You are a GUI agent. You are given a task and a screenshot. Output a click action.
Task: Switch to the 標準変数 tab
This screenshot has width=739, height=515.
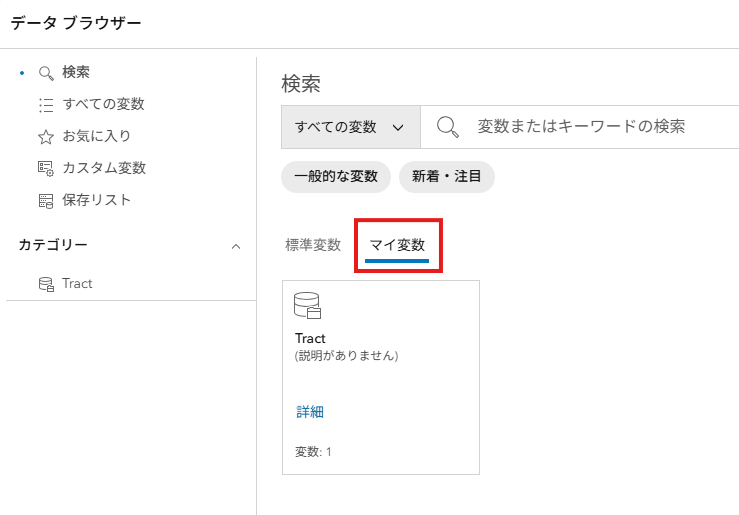(313, 245)
